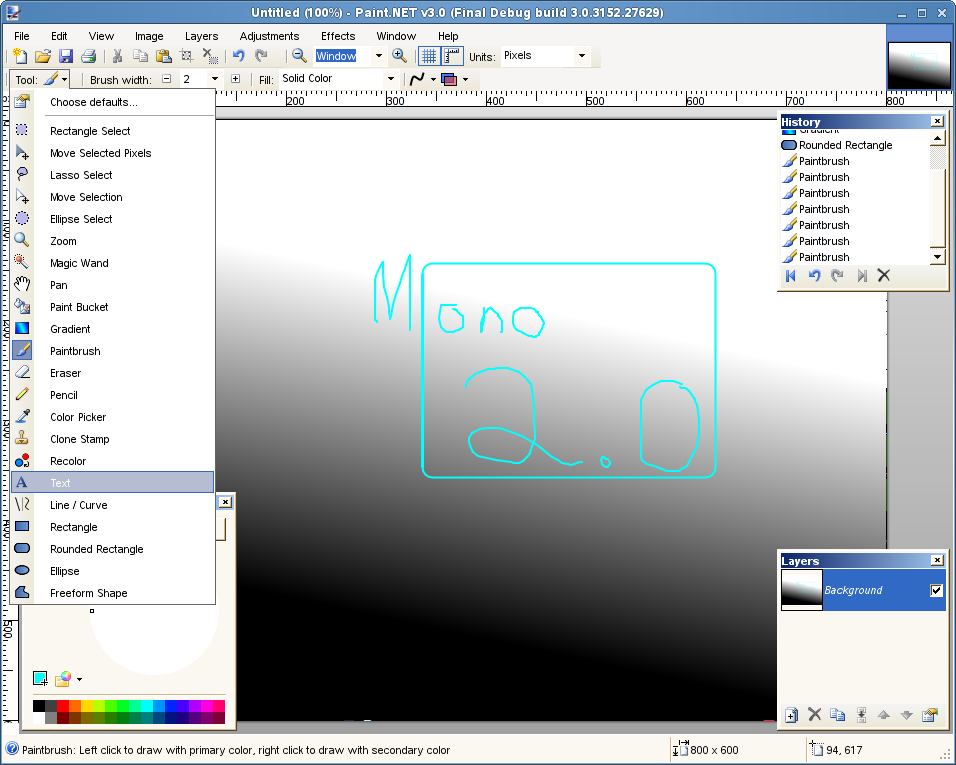956x765 pixels.
Task: Add a new layer icon
Action: coord(791,715)
